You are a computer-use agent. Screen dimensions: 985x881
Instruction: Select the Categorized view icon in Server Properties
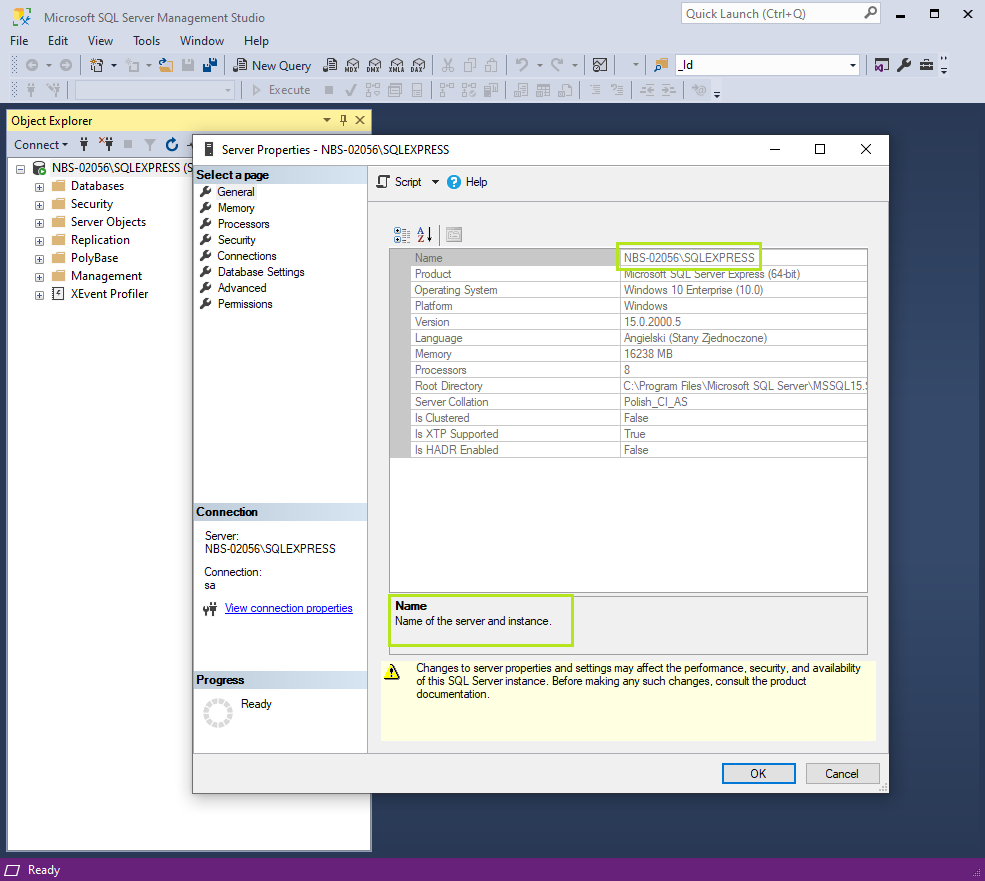point(400,234)
